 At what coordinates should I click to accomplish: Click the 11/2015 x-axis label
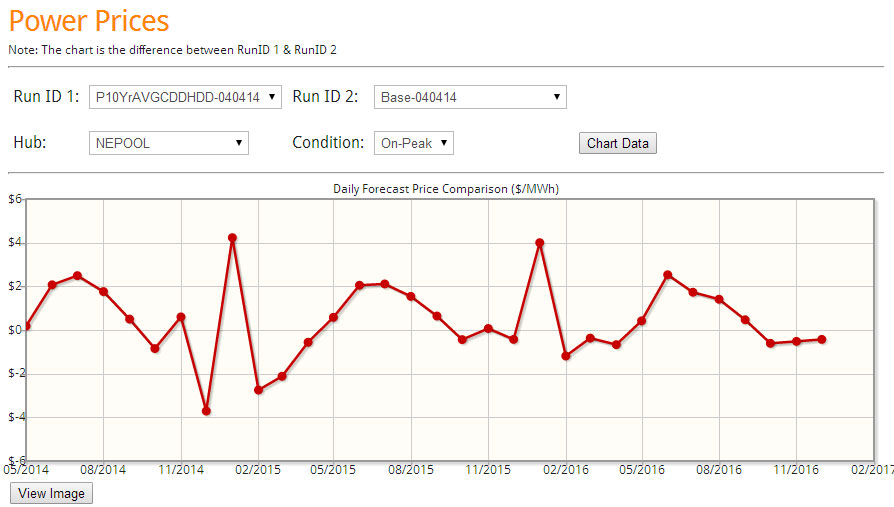point(488,470)
